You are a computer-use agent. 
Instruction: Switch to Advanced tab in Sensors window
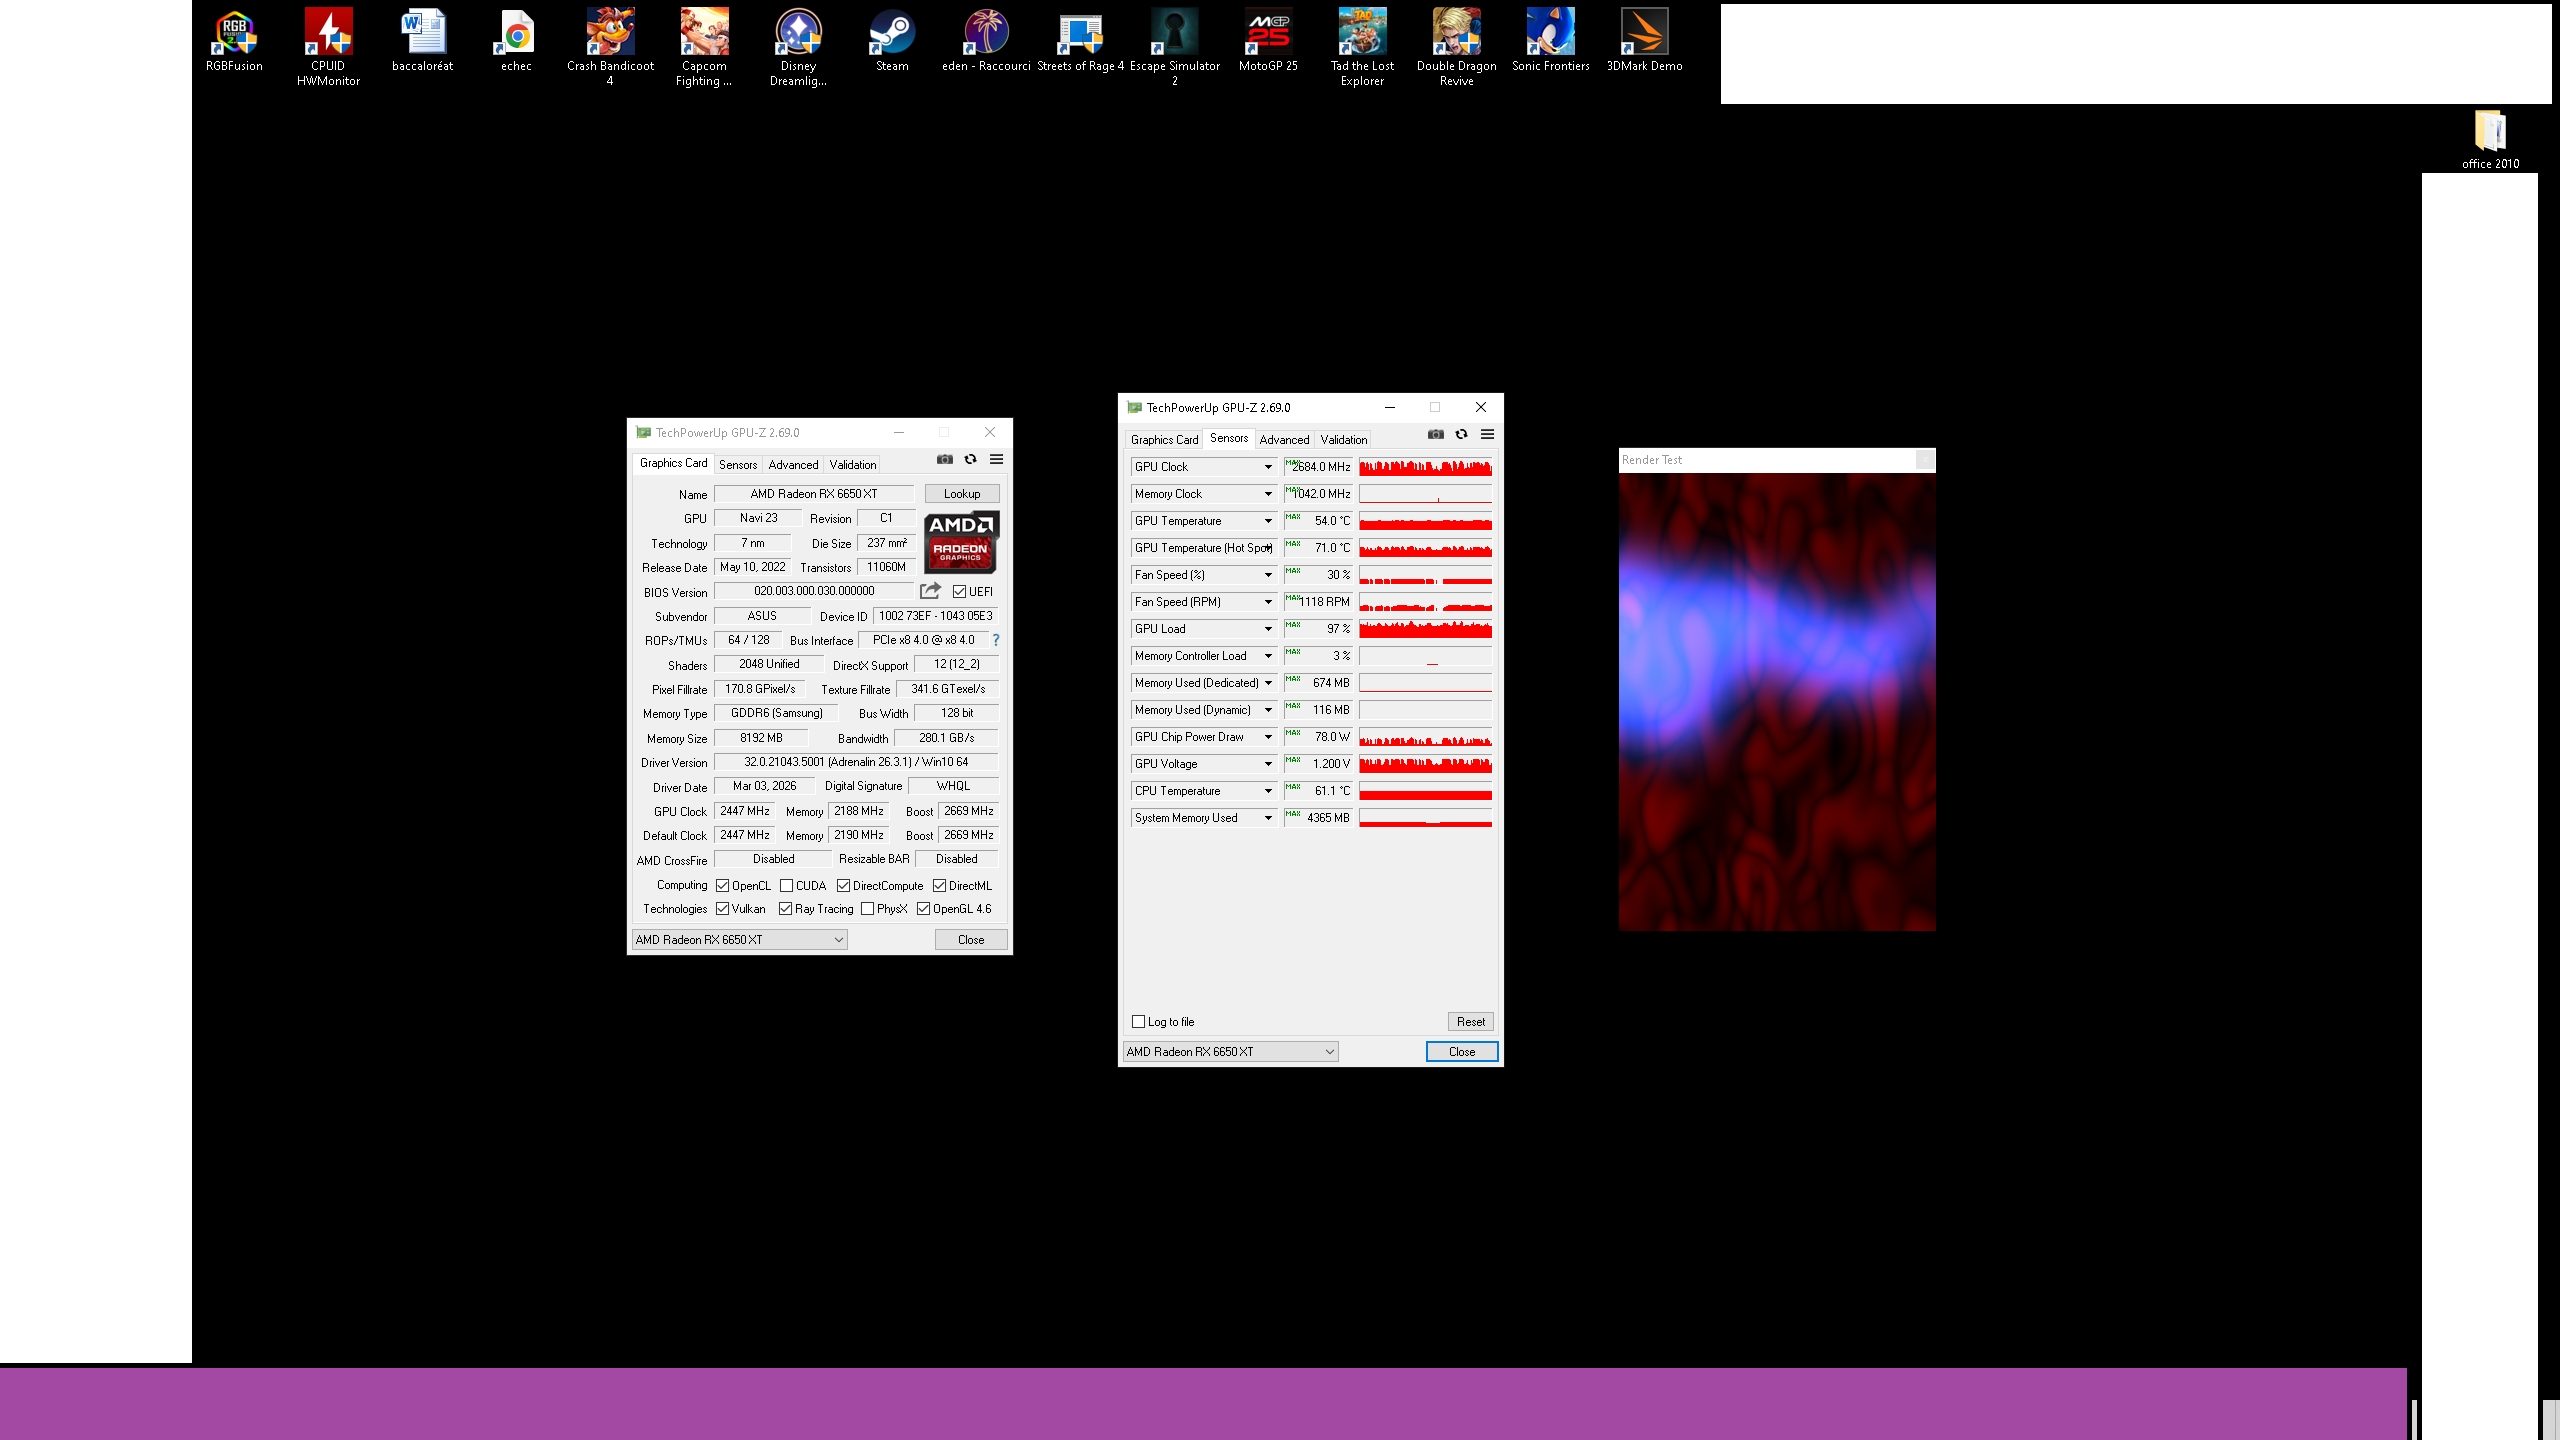coord(1284,440)
